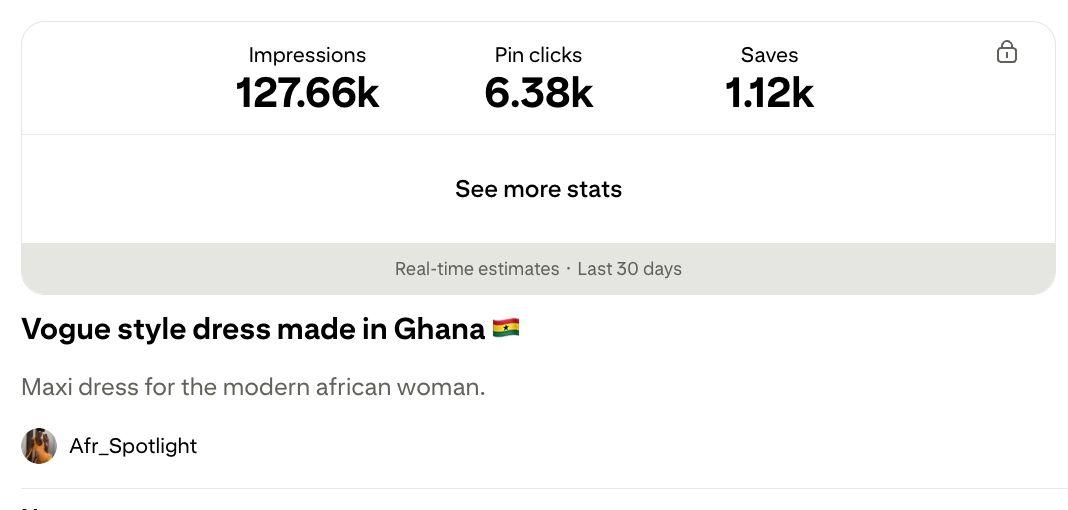The width and height of the screenshot is (1068, 510).
Task: Click the Saves label heading
Action: (x=769, y=54)
